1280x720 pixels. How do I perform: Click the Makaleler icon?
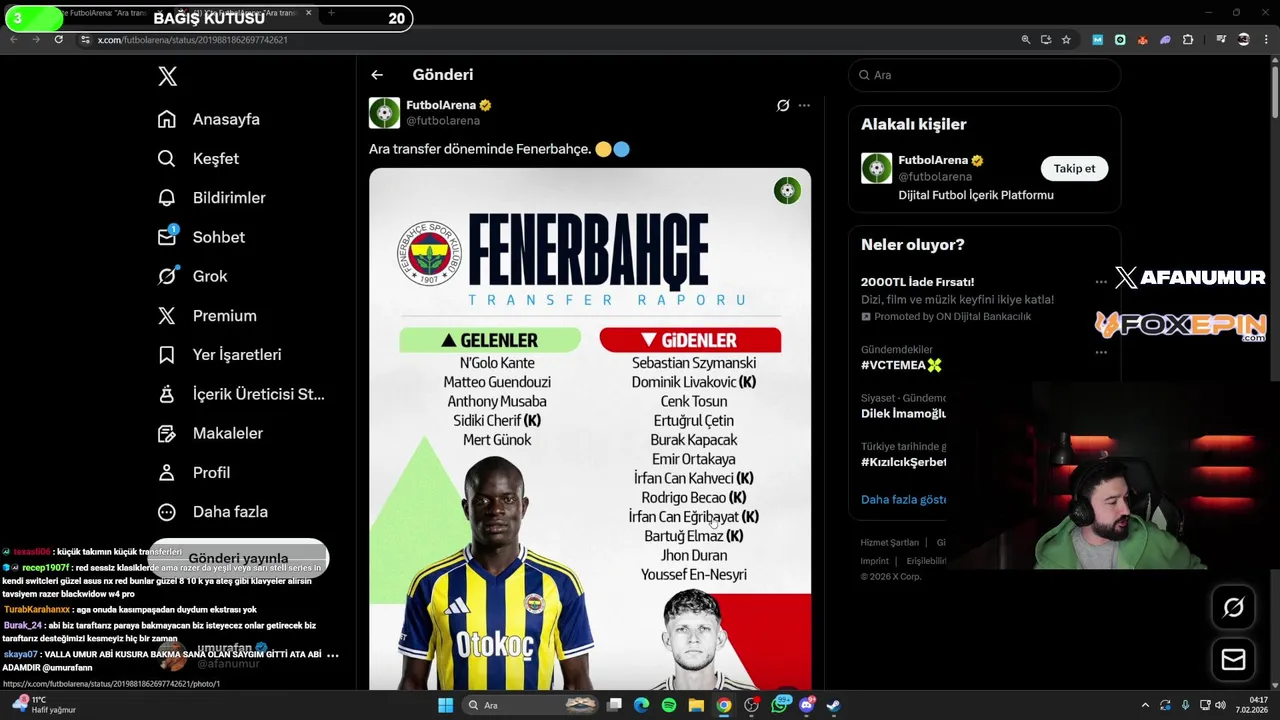pos(167,433)
